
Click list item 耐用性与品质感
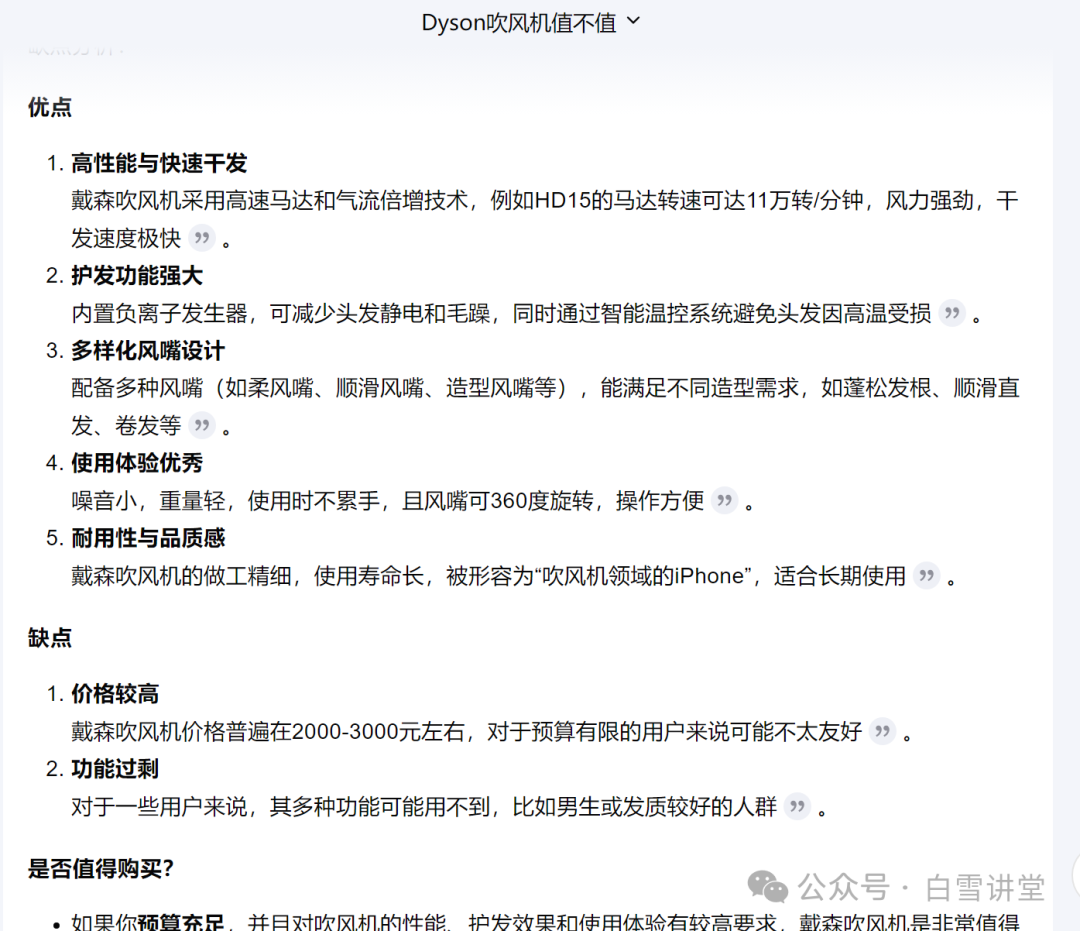148,538
